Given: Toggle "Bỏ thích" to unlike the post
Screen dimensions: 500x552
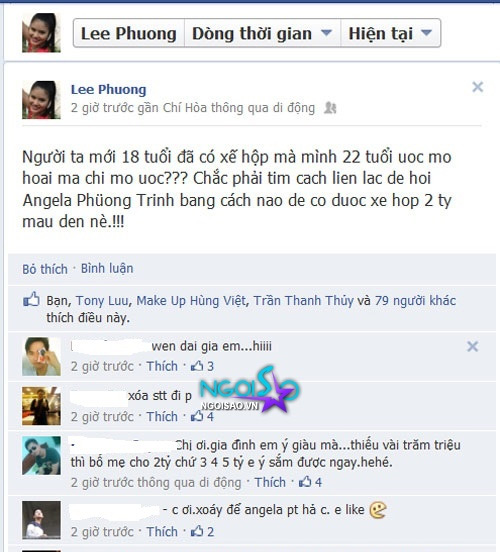Looking at the screenshot, I should (x=45, y=269).
